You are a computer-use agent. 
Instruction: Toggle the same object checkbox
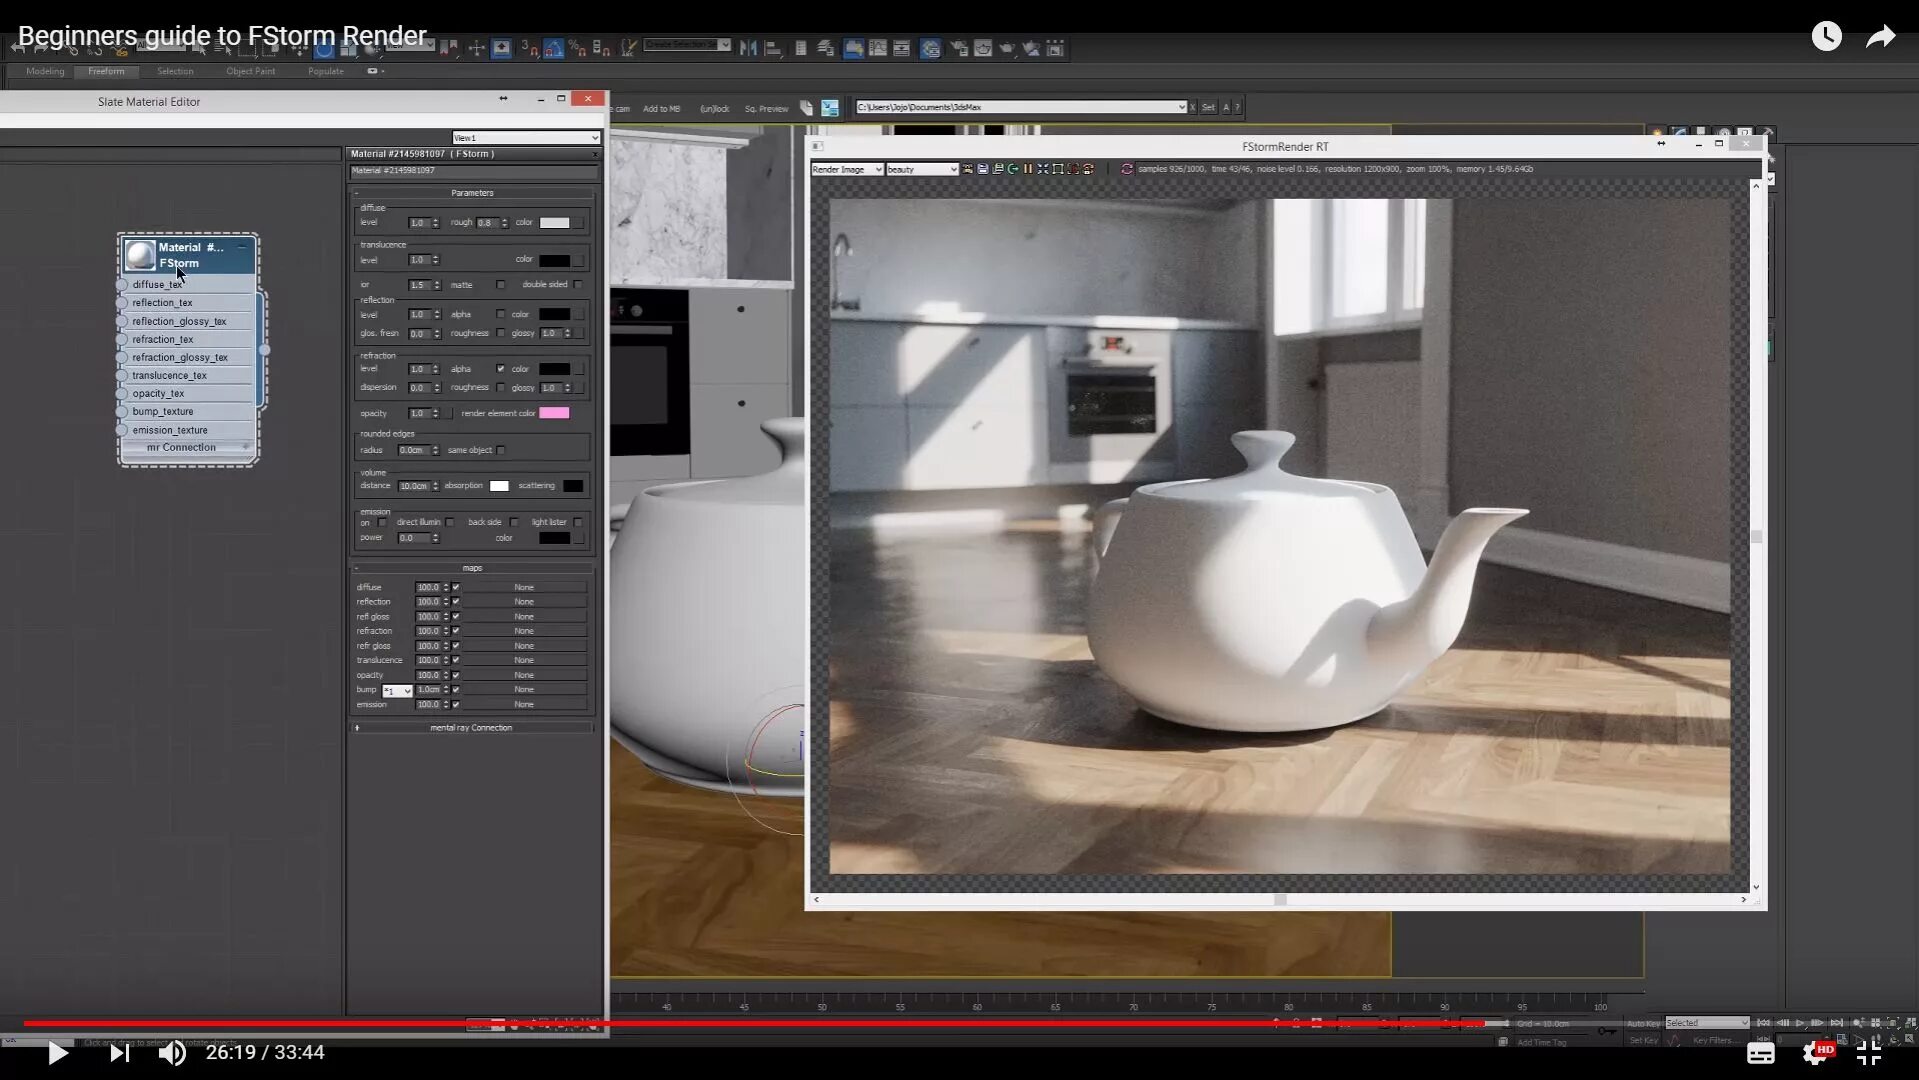[501, 450]
